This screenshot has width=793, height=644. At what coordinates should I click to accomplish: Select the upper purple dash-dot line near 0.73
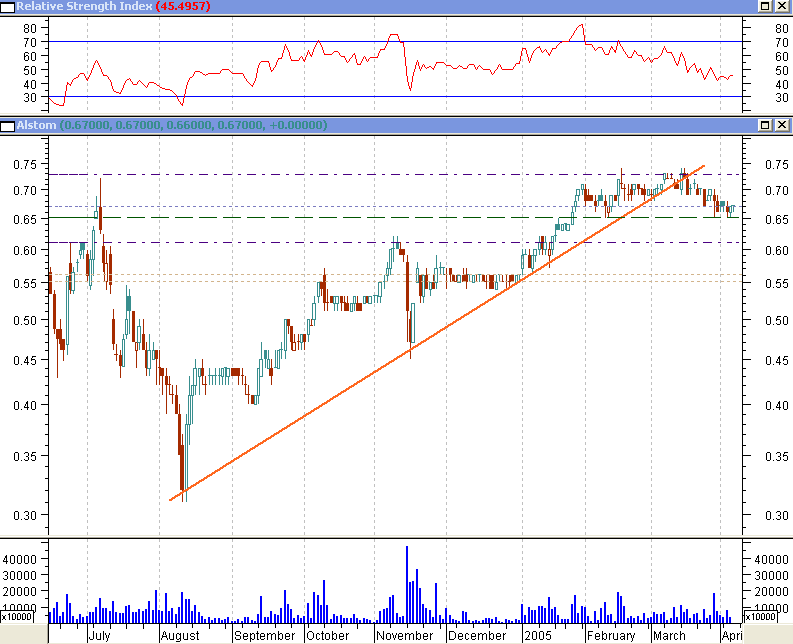(394, 175)
